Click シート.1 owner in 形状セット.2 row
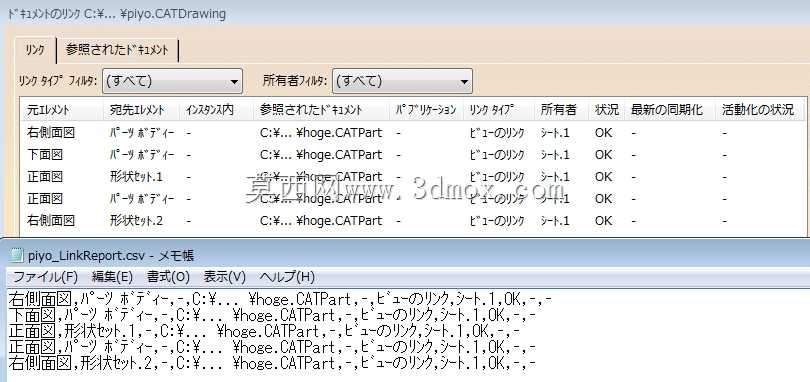Image resolution: width=810 pixels, height=382 pixels. [x=555, y=221]
